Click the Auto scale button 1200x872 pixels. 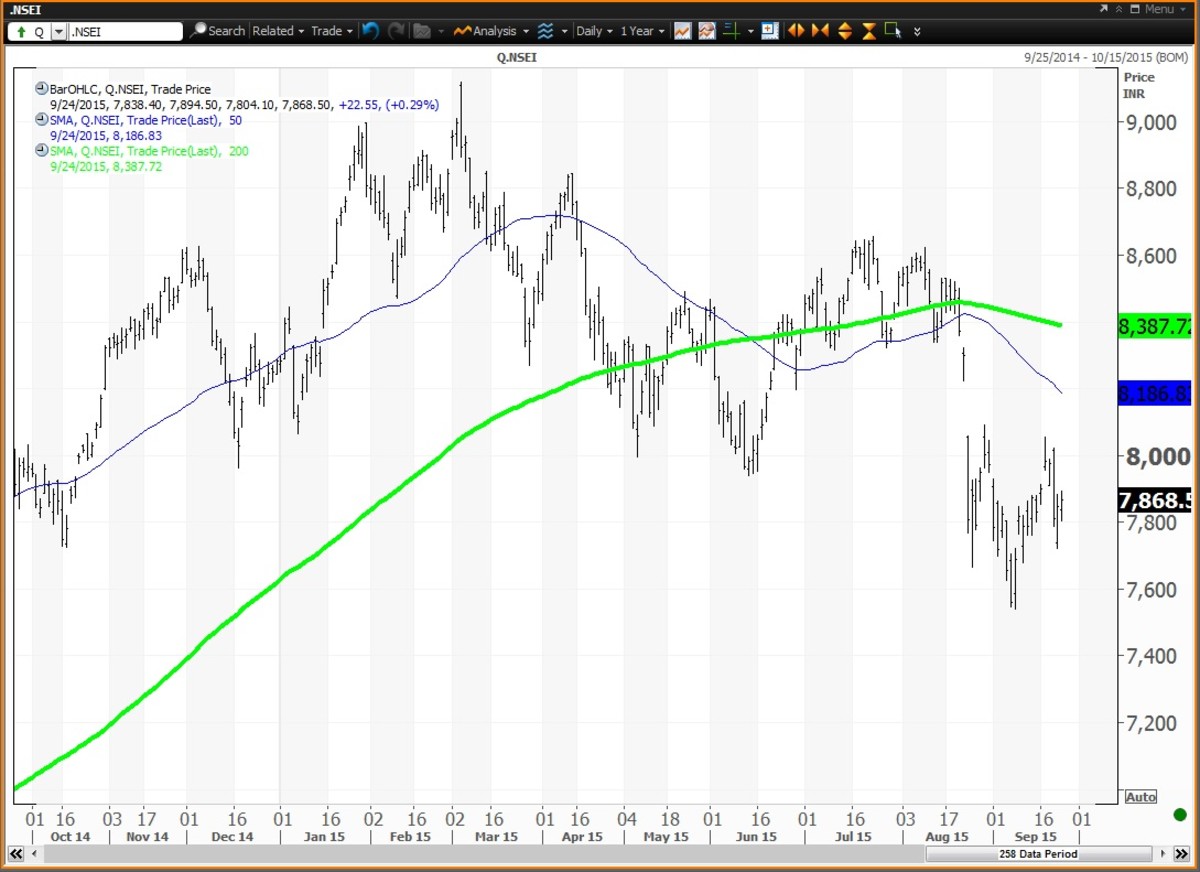pyautogui.click(x=1140, y=797)
